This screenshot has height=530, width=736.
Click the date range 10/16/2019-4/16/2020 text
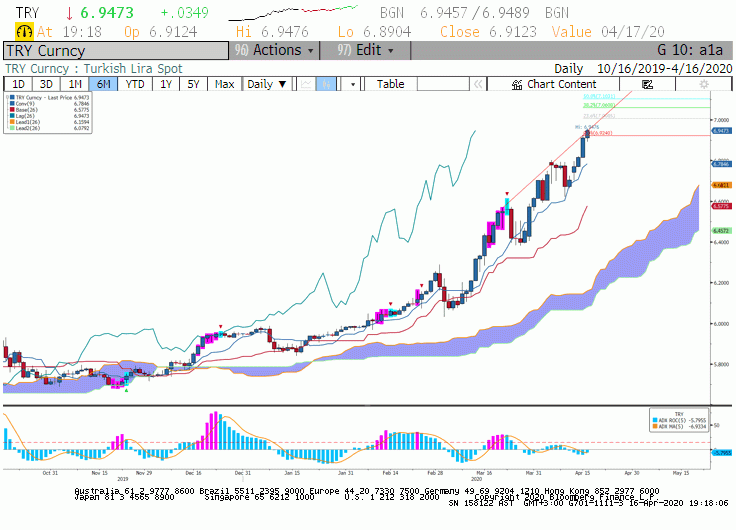664,69
